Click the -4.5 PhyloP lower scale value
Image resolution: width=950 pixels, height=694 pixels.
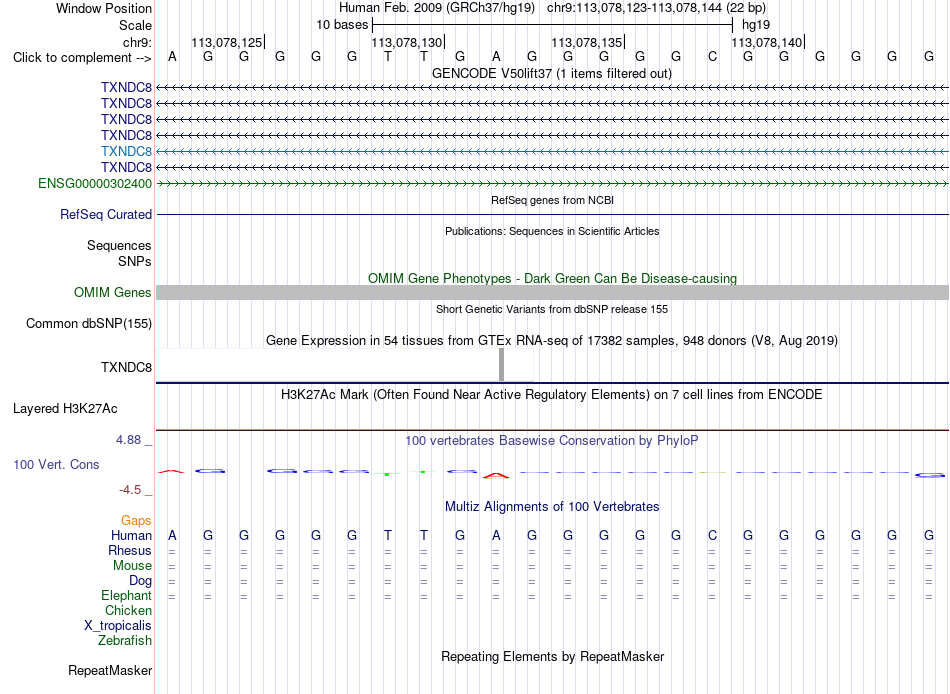(130, 490)
